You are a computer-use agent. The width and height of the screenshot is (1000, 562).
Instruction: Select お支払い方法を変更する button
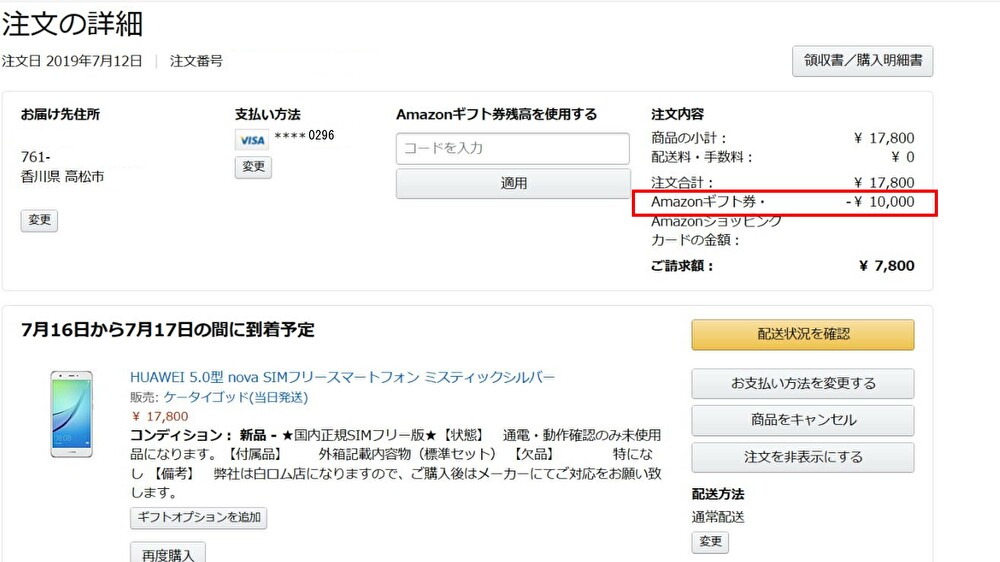click(802, 383)
